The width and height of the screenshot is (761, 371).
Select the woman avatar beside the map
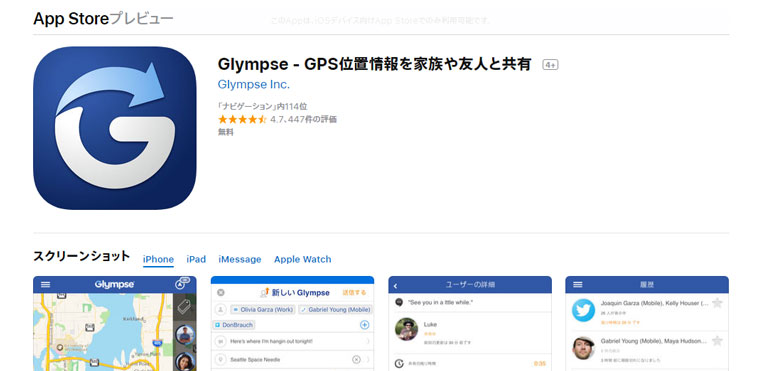tap(185, 362)
